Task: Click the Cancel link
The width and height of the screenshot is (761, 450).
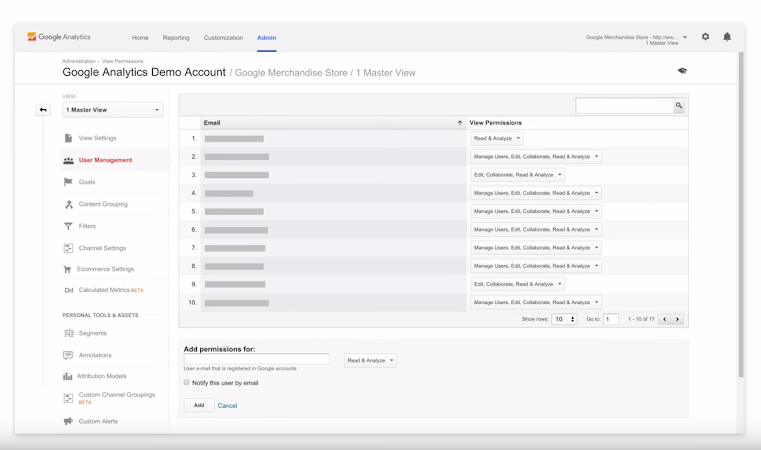Action: point(227,406)
